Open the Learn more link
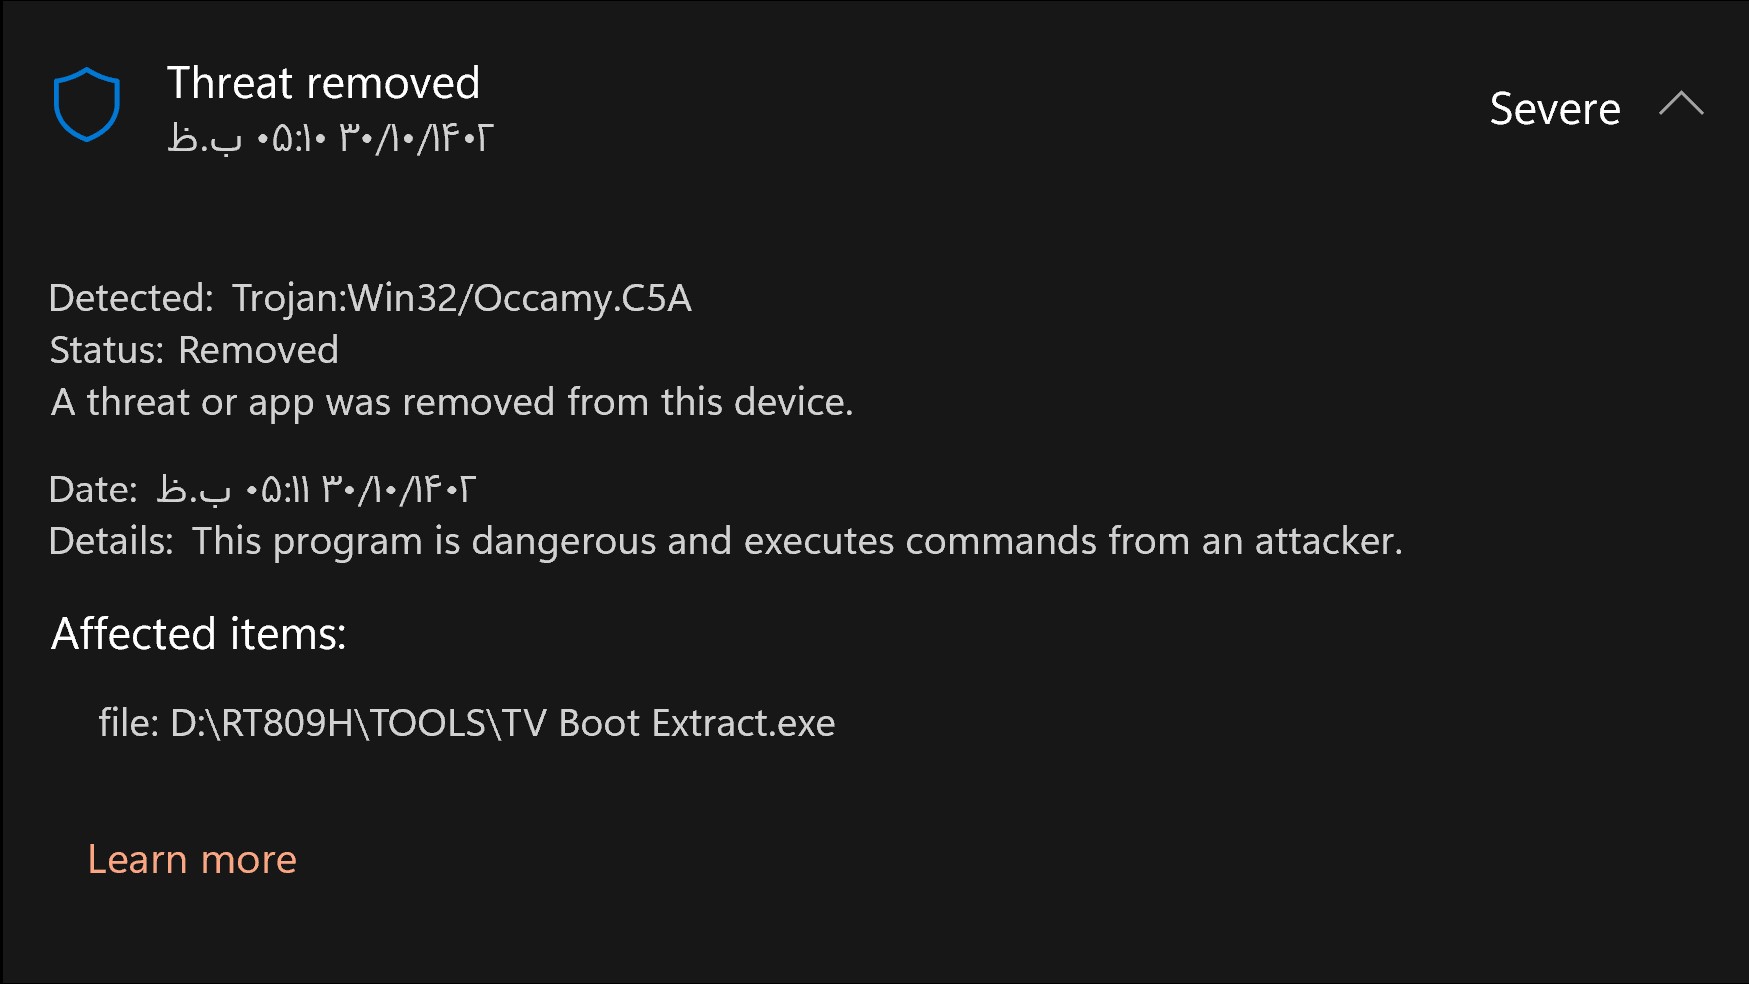The height and width of the screenshot is (984, 1749). [x=192, y=859]
